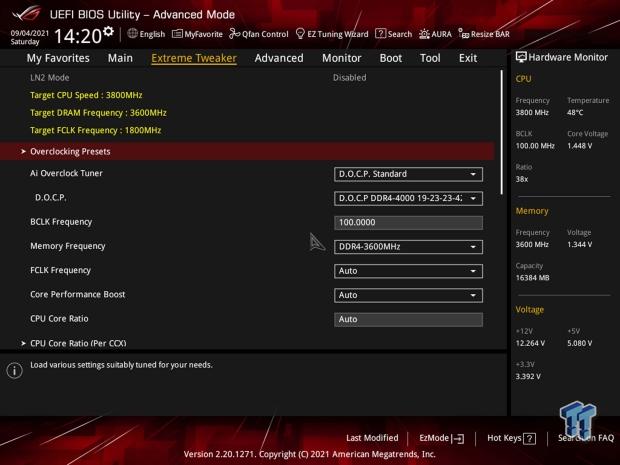Click BCLK 100.00 MHz monitor value
Image resolution: width=620 pixels, height=465 pixels.
535,146
